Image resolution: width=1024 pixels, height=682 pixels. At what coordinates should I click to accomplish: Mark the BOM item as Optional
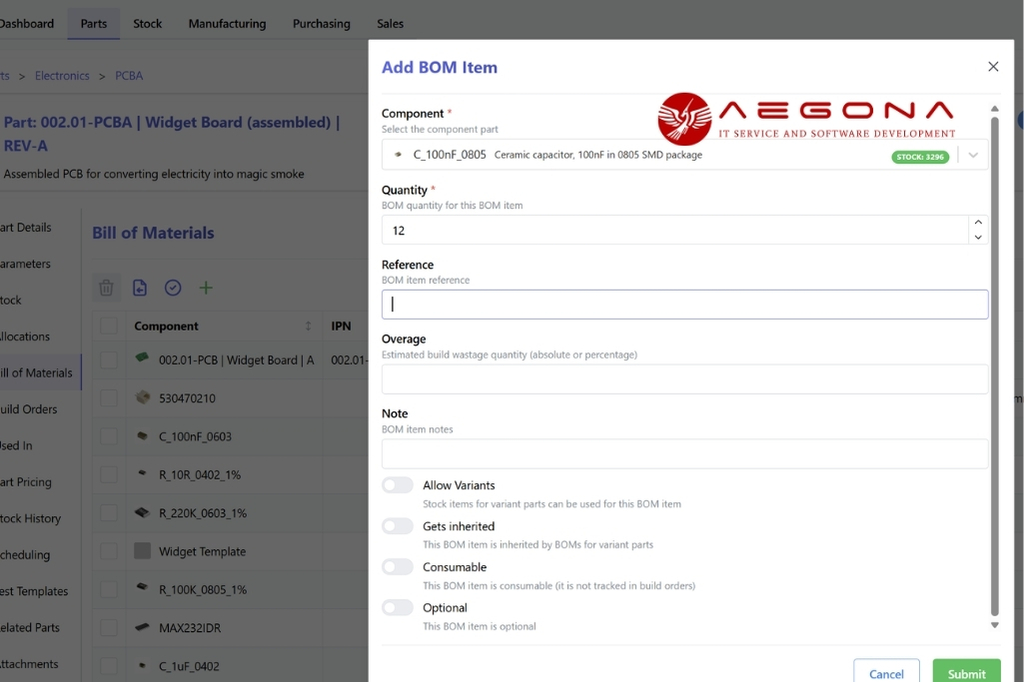[397, 607]
